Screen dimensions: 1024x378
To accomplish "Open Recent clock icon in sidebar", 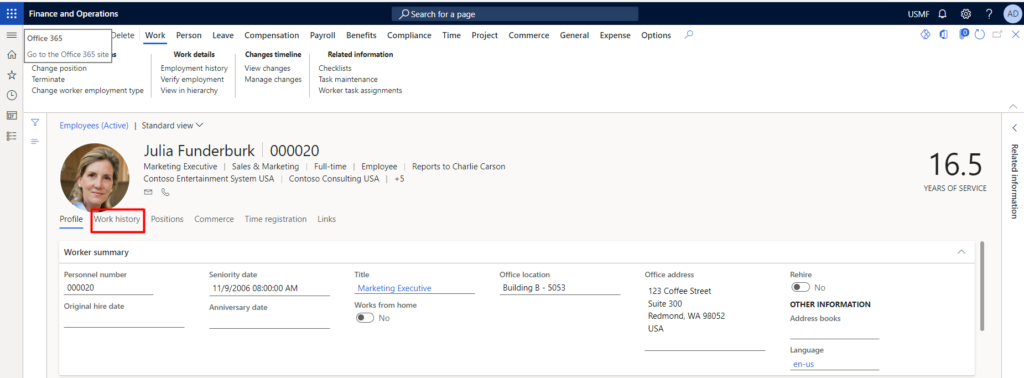I will click(x=11, y=95).
